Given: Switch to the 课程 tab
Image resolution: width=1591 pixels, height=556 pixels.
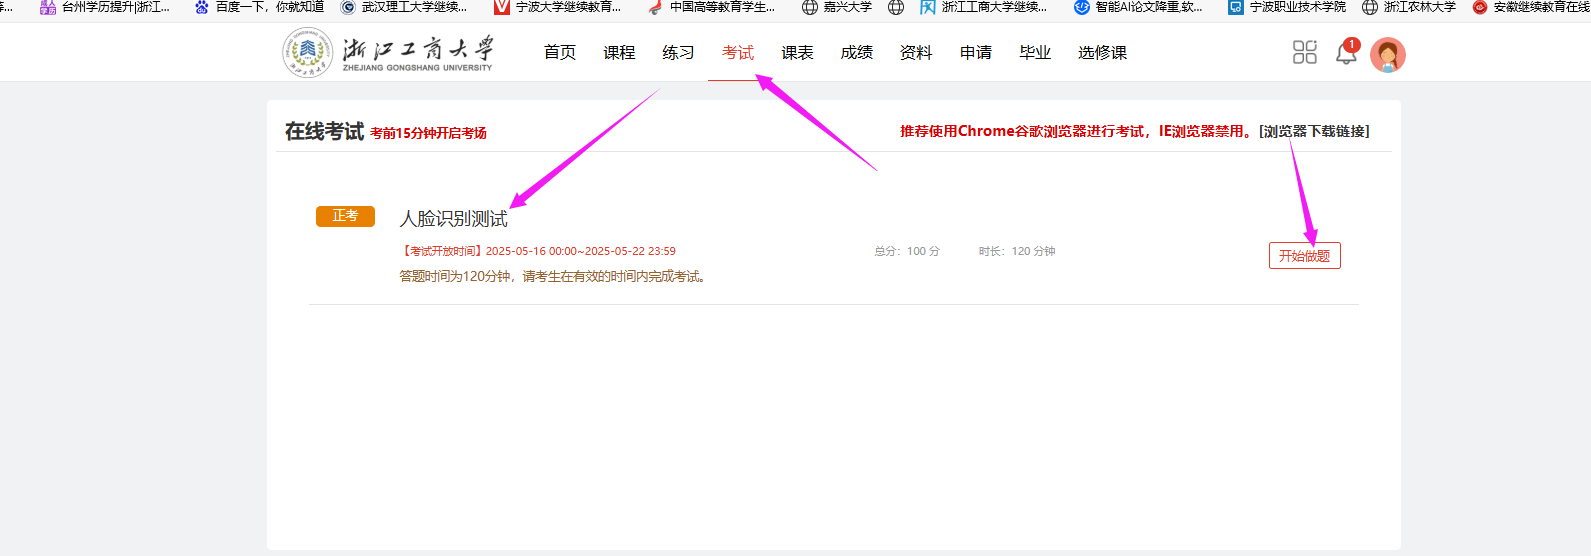Looking at the screenshot, I should 619,53.
